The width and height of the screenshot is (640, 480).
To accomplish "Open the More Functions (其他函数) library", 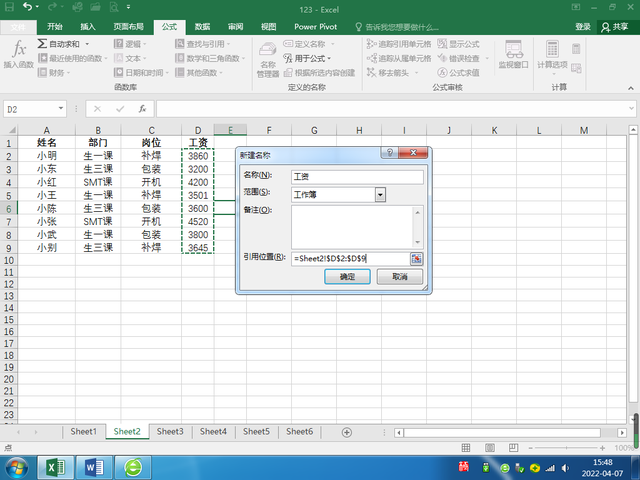I will [199, 73].
